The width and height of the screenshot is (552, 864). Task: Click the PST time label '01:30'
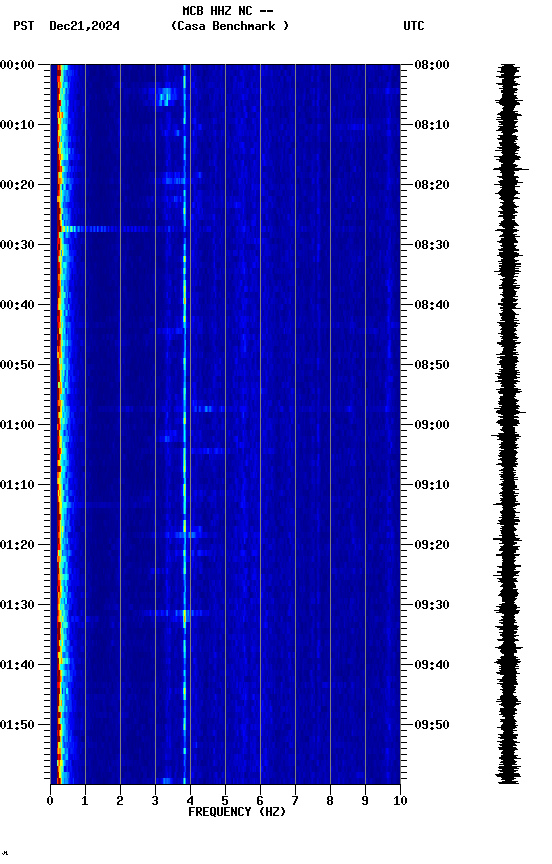pyautogui.click(x=17, y=606)
